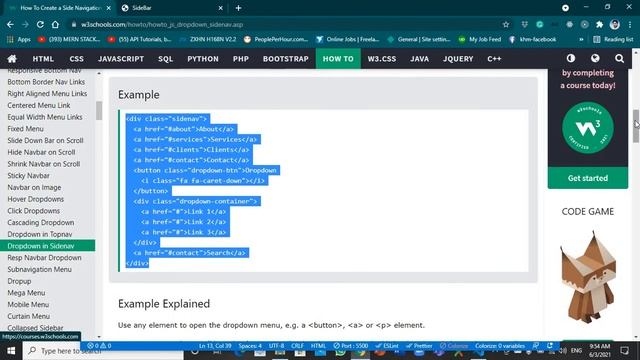This screenshot has height=360, width=640.
Task: Open the BOOTSTRAP menu item
Action: click(286, 59)
